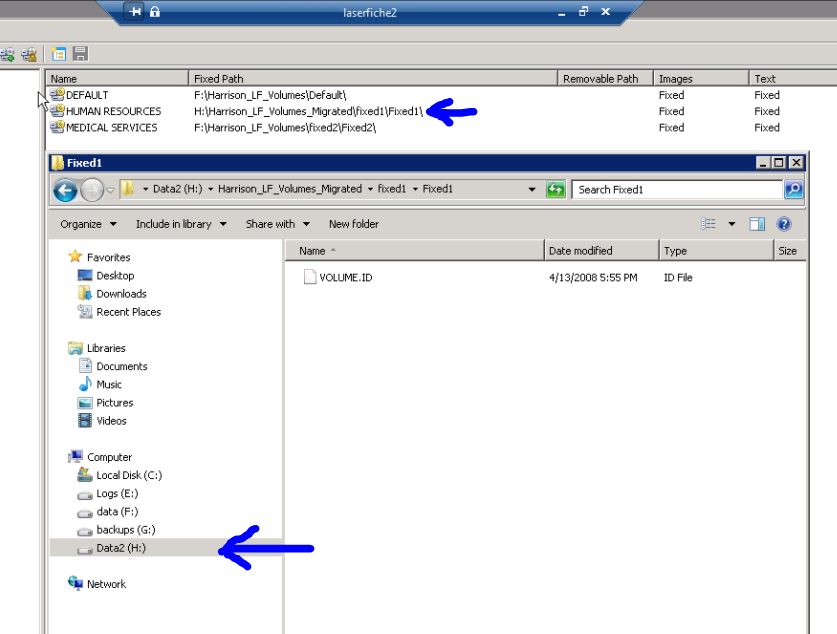Expand Harrison_LF_Volumes_Migrated breadcrumb arrow
Image resolution: width=837 pixels, height=634 pixels.
pyautogui.click(x=370, y=189)
